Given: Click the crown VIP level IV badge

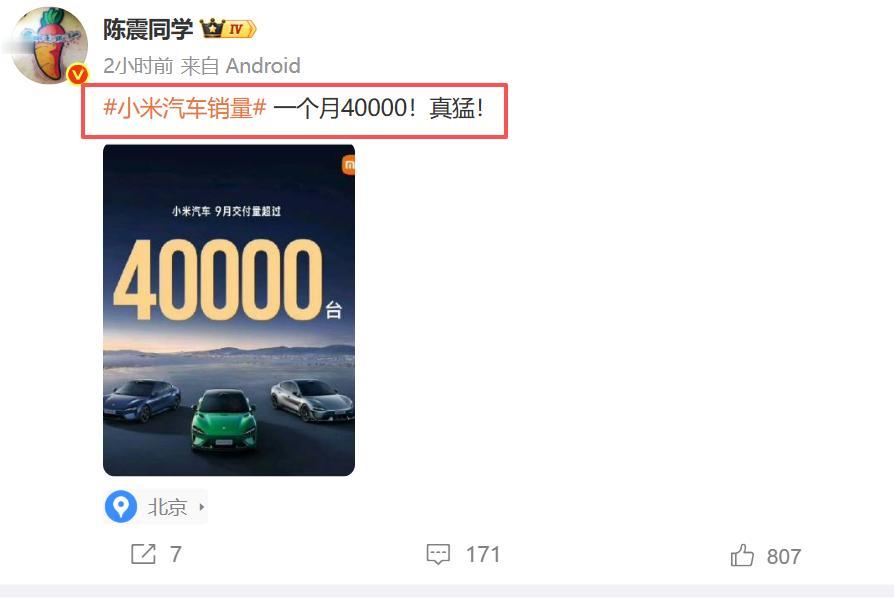Looking at the screenshot, I should [x=228, y=28].
